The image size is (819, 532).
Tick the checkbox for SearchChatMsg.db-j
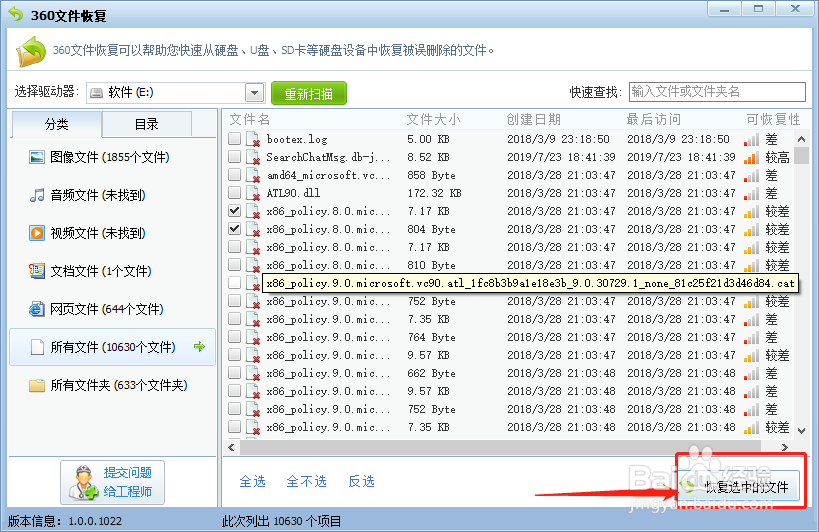coord(235,157)
